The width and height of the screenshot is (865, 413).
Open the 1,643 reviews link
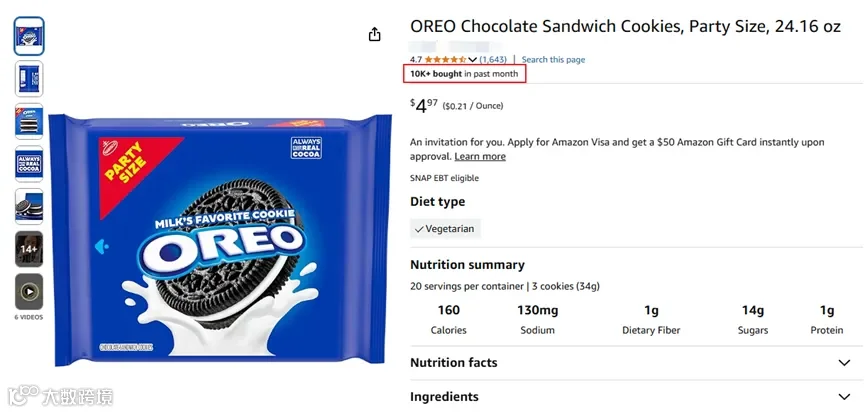(493, 60)
